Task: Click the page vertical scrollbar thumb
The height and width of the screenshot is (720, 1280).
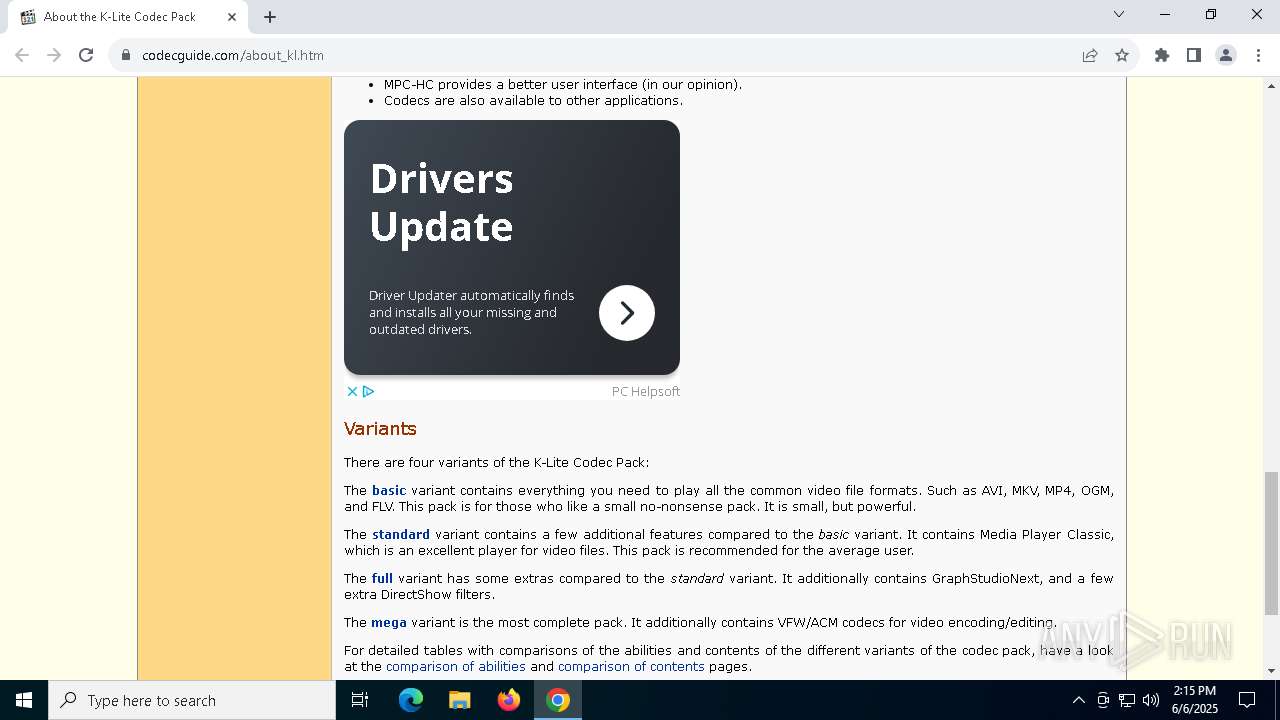Action: (x=1271, y=543)
